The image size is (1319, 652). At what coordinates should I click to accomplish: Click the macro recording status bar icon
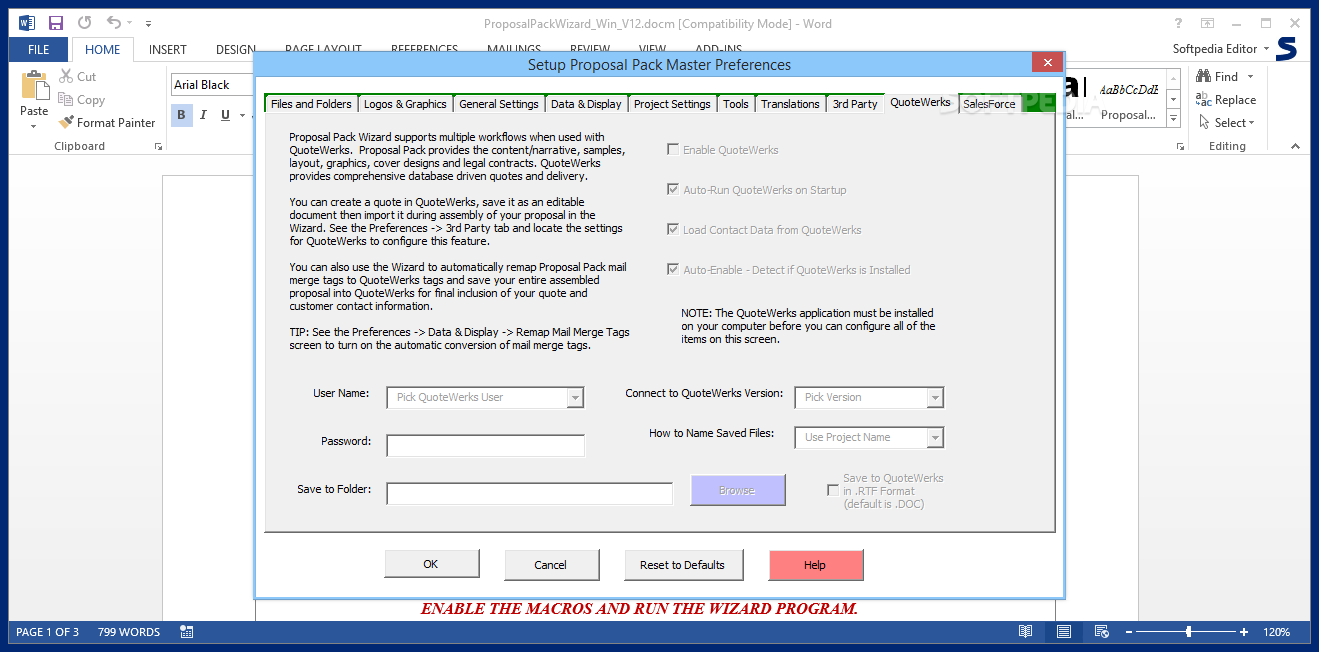pyautogui.click(x=186, y=632)
